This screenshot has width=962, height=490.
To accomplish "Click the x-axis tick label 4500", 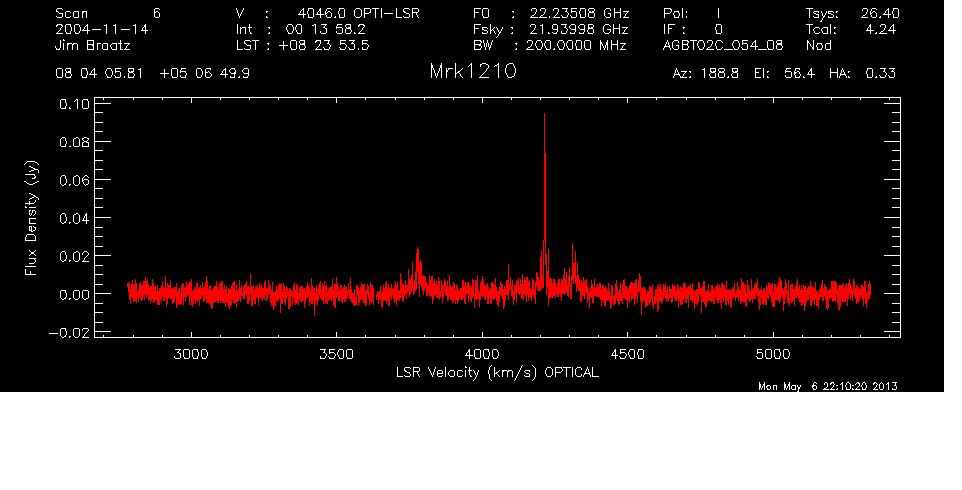I will click(x=627, y=354).
